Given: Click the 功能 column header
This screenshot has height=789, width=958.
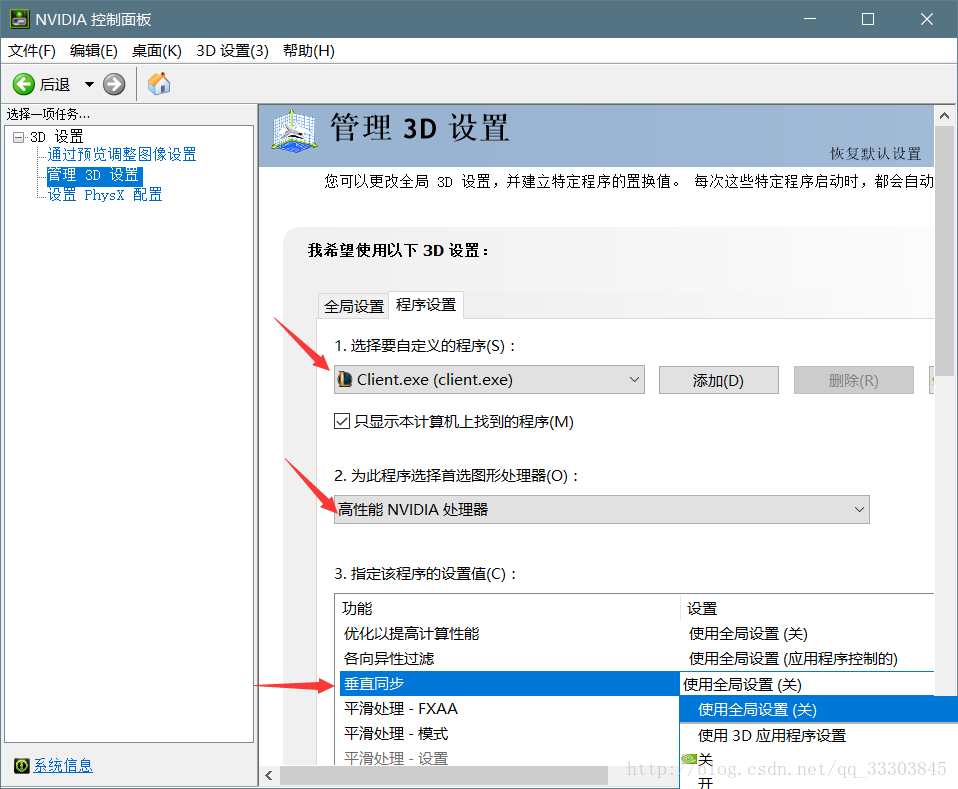Looking at the screenshot, I should click(508, 608).
